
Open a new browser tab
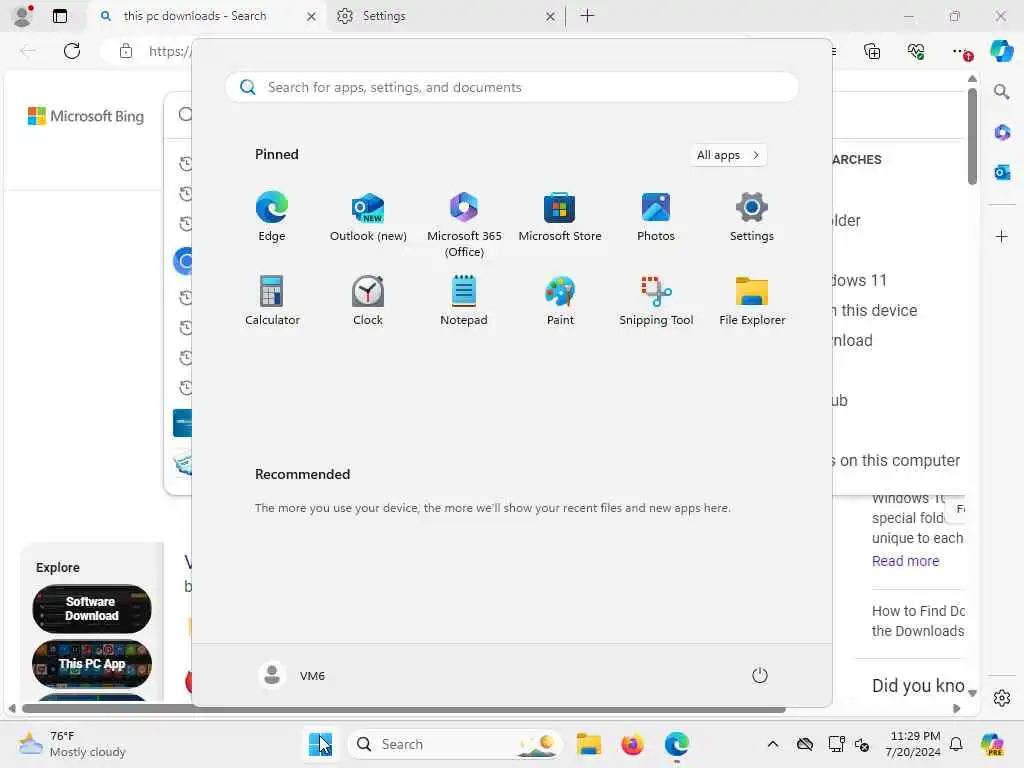click(x=588, y=16)
